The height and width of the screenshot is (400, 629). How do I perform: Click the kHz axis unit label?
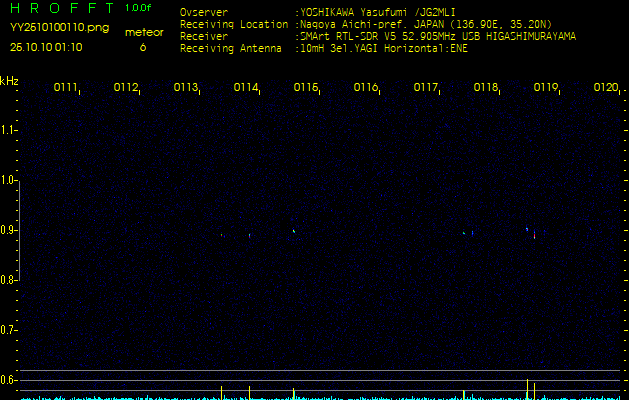(x=9, y=81)
